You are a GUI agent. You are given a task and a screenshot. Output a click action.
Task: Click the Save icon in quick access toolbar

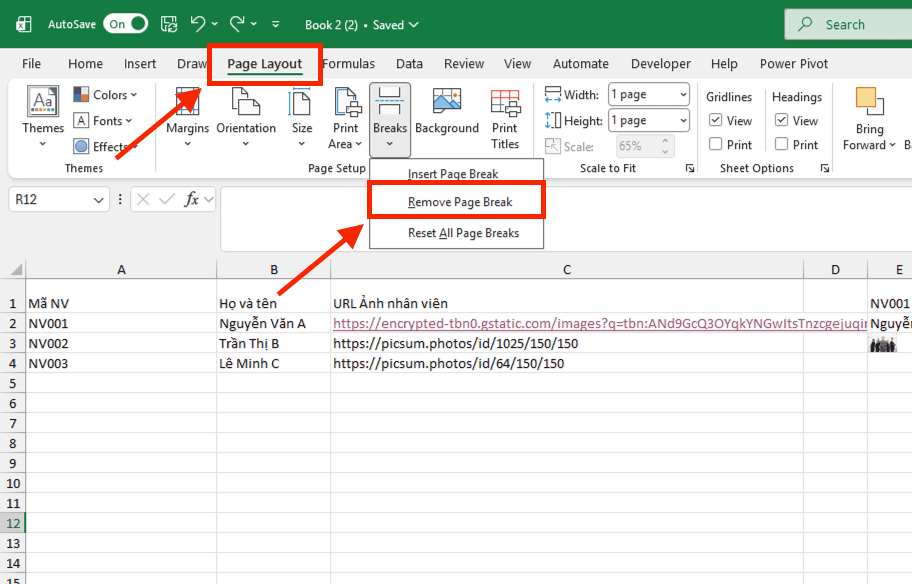coord(169,24)
